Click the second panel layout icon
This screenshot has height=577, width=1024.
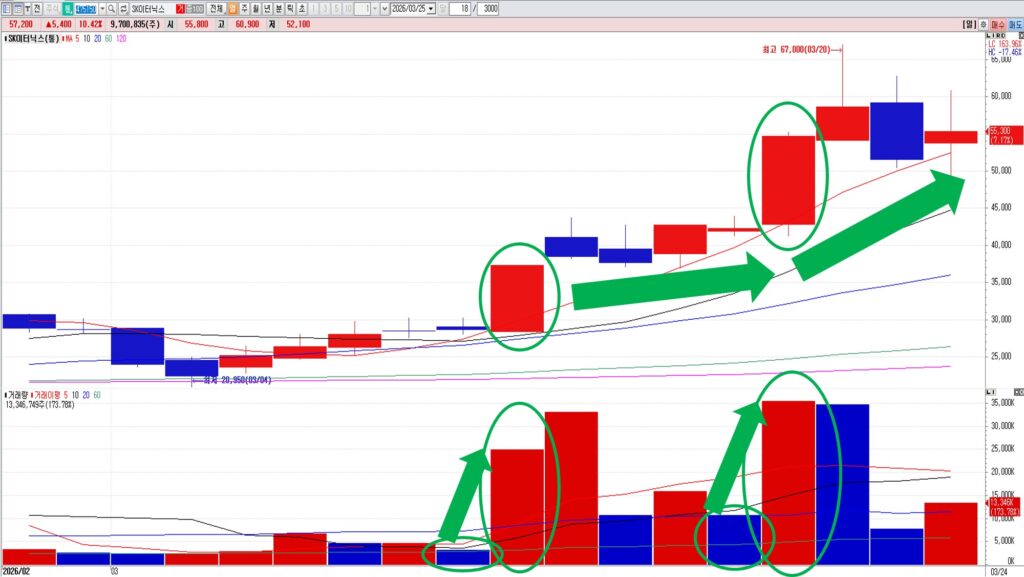pyautogui.click(x=19, y=8)
